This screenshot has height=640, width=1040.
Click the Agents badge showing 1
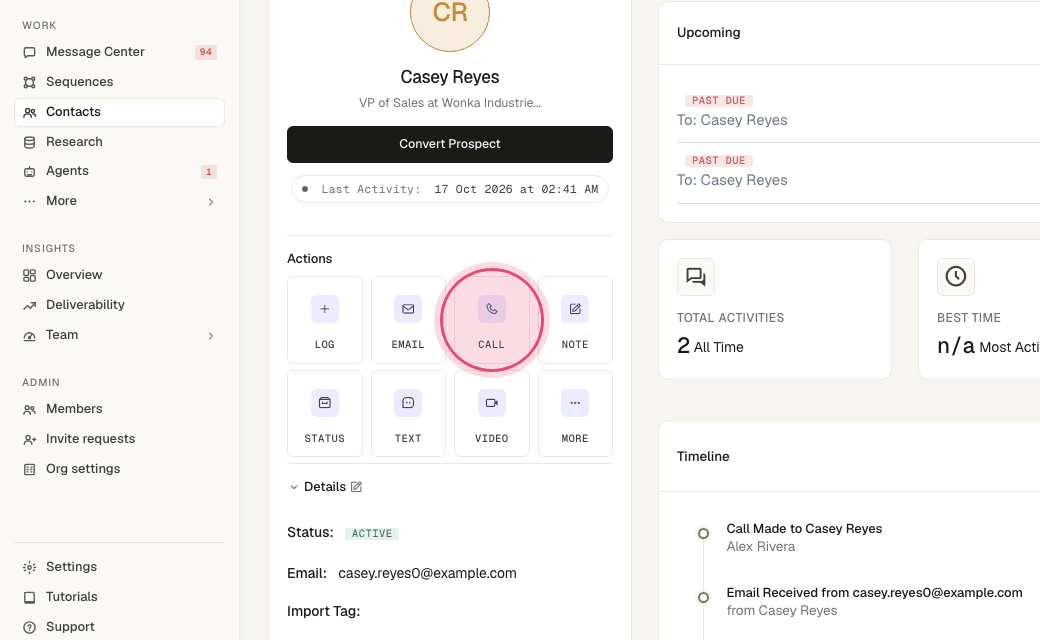coord(208,172)
